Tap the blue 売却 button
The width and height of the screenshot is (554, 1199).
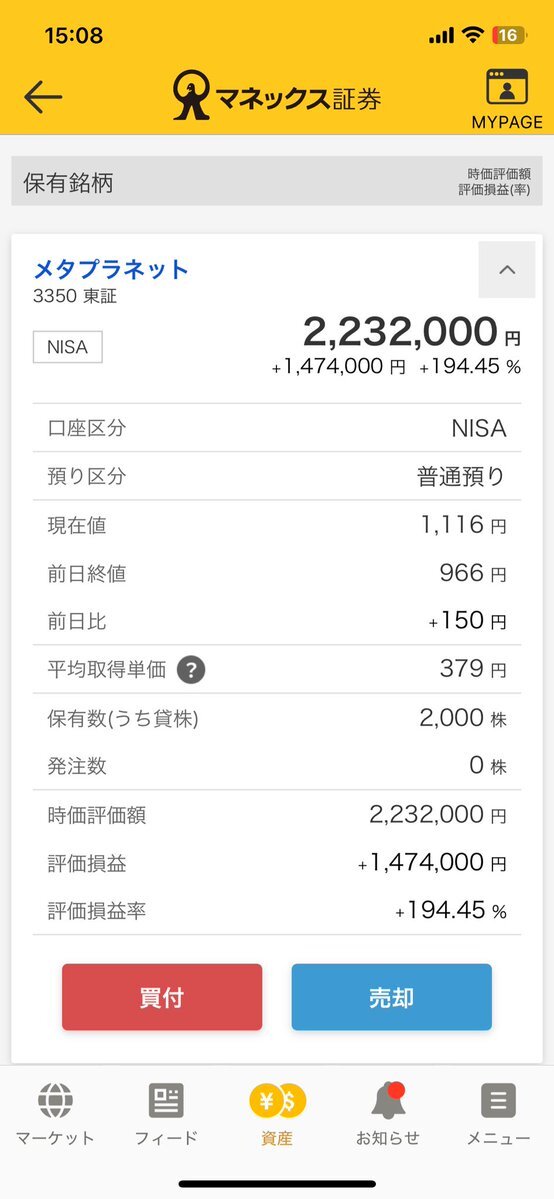[392, 997]
